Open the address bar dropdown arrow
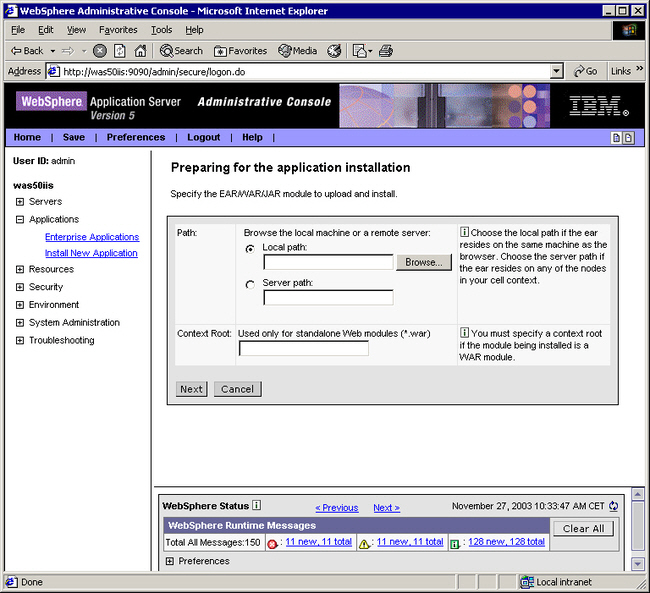Viewport: 650px width, 593px height. 557,71
